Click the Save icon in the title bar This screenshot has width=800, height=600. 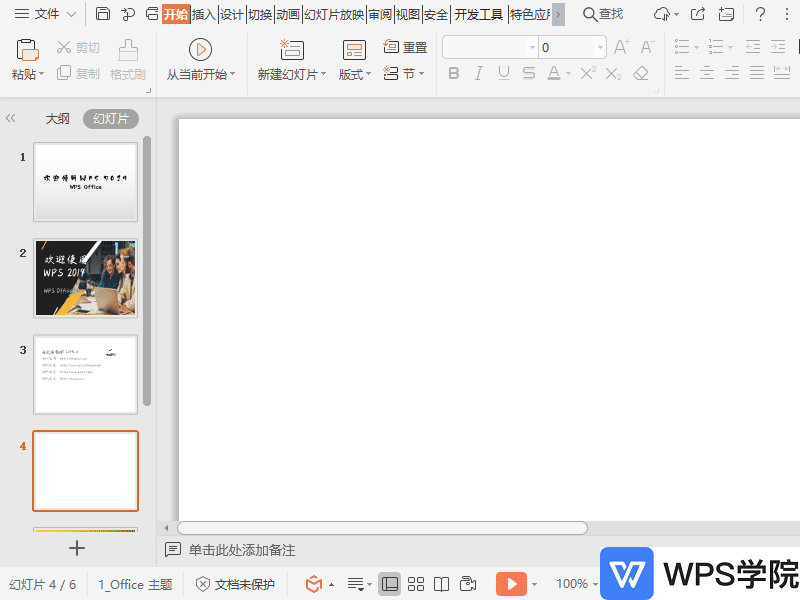tap(103, 14)
